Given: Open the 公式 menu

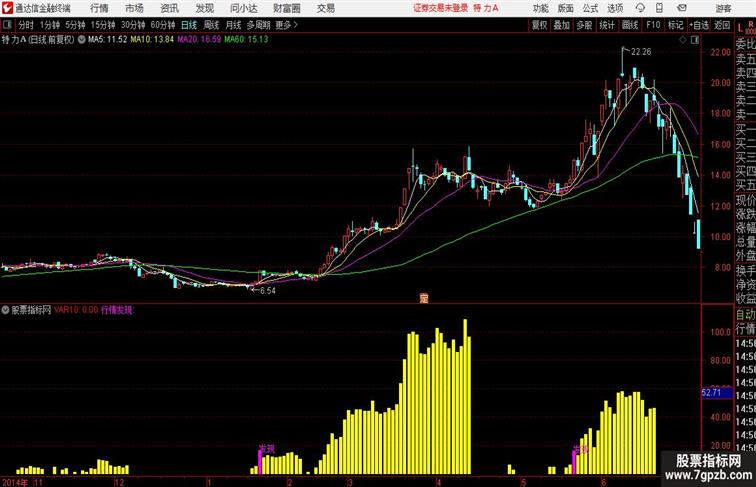Looking at the screenshot, I should (x=590, y=8).
